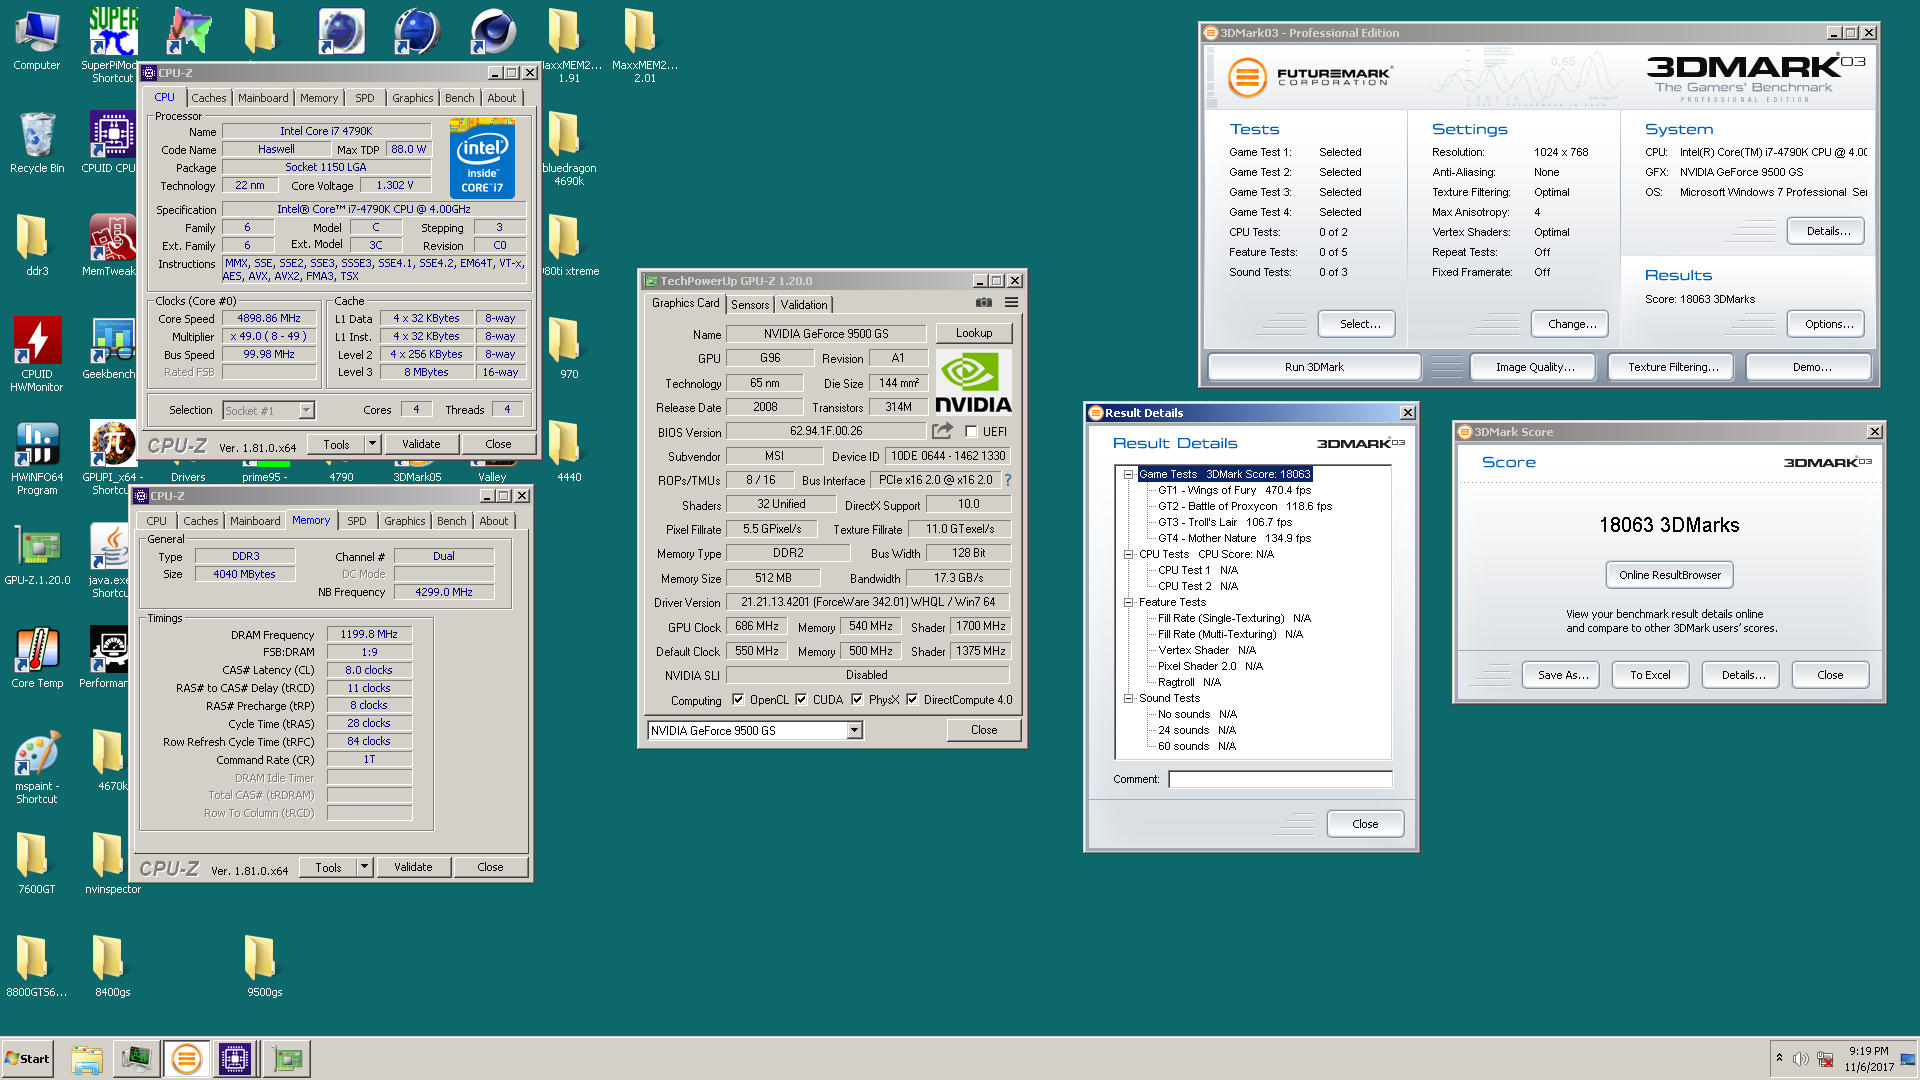Collapse the Feature Tests tree node
This screenshot has height=1080, width=1920.
point(1128,602)
